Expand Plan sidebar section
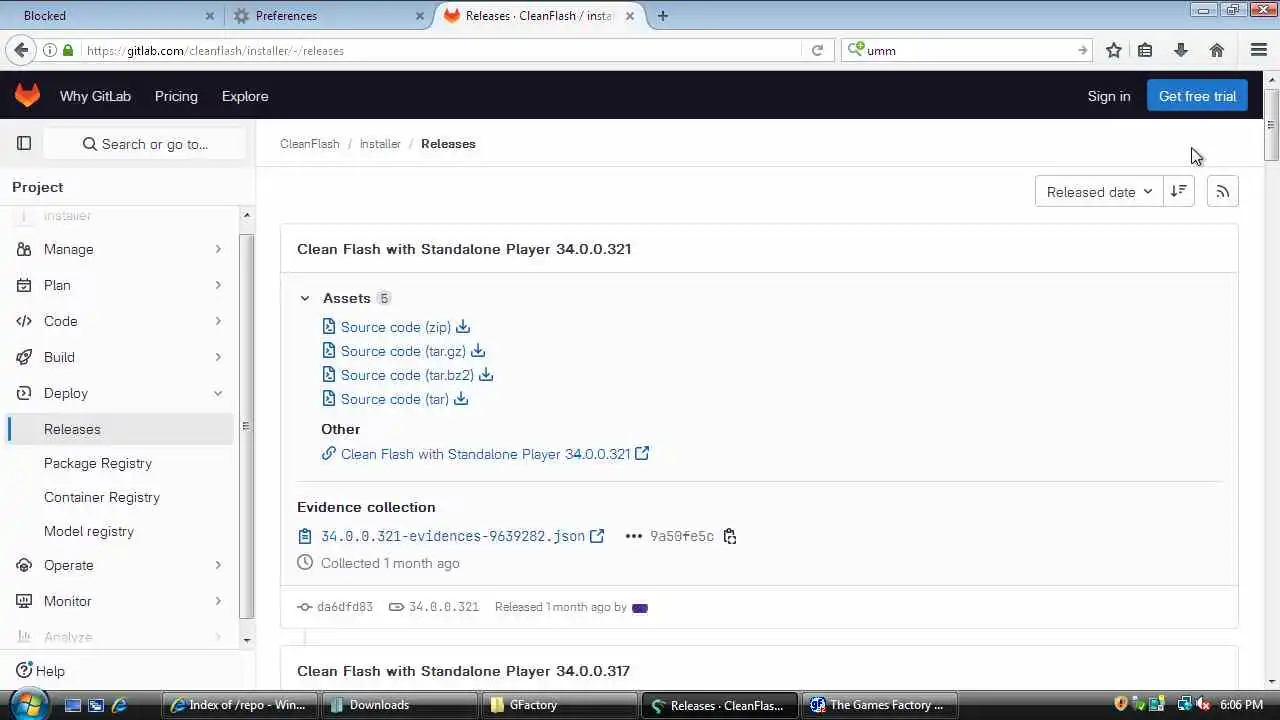1280x720 pixels. click(120, 285)
